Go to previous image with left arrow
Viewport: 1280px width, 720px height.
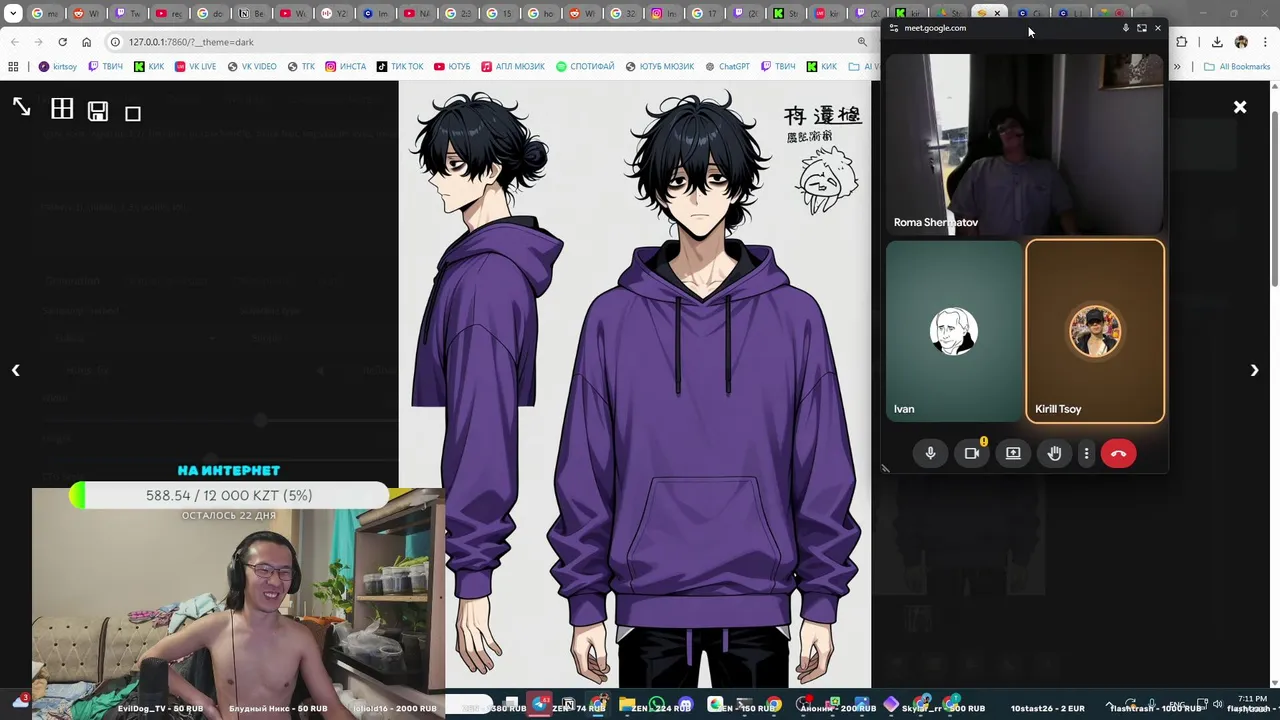point(16,370)
